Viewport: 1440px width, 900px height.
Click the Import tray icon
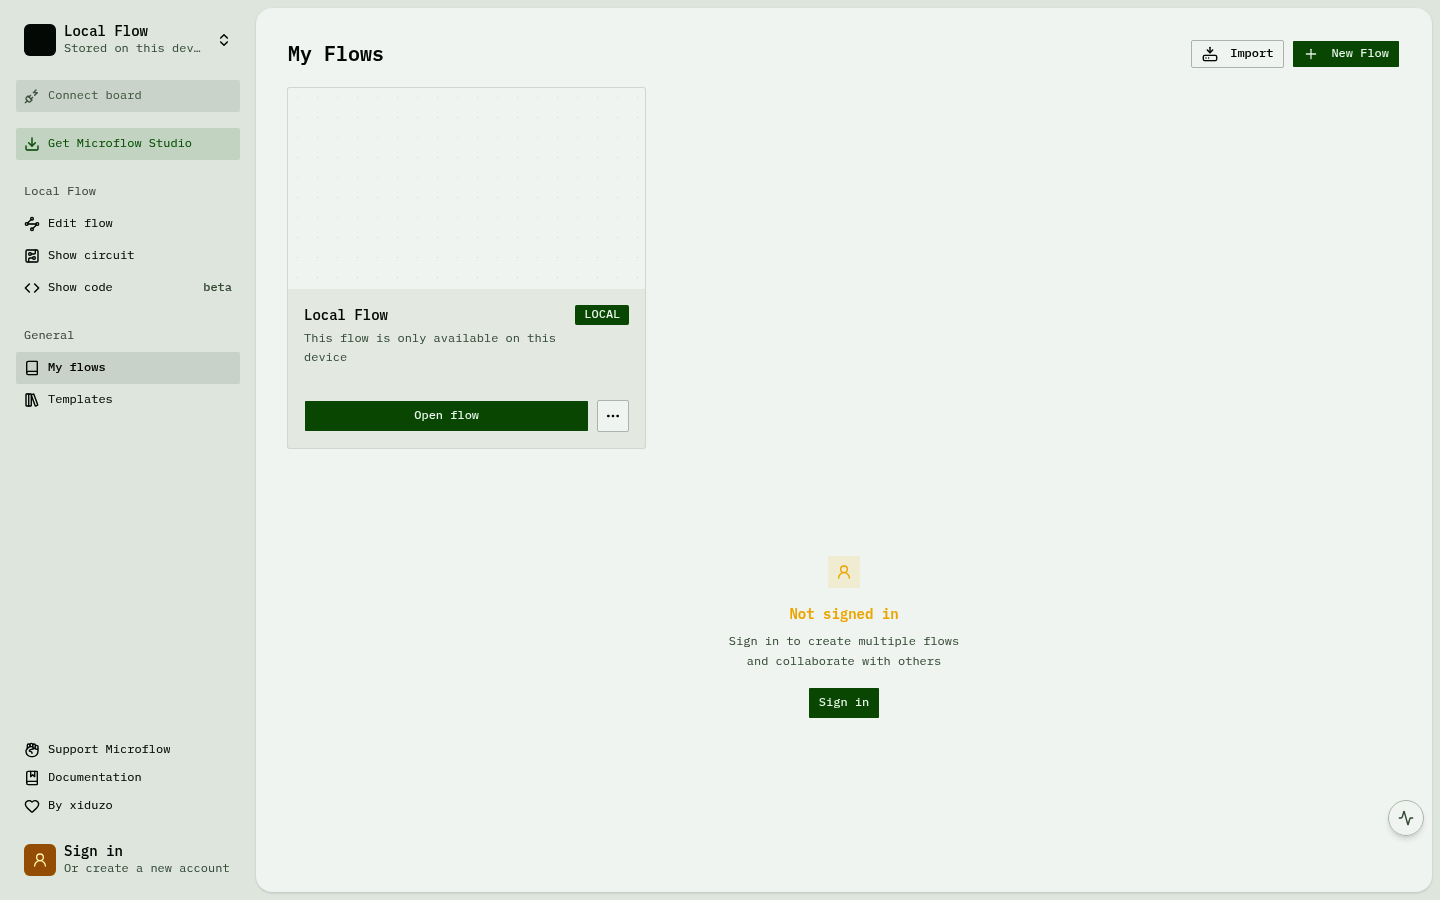(1210, 54)
